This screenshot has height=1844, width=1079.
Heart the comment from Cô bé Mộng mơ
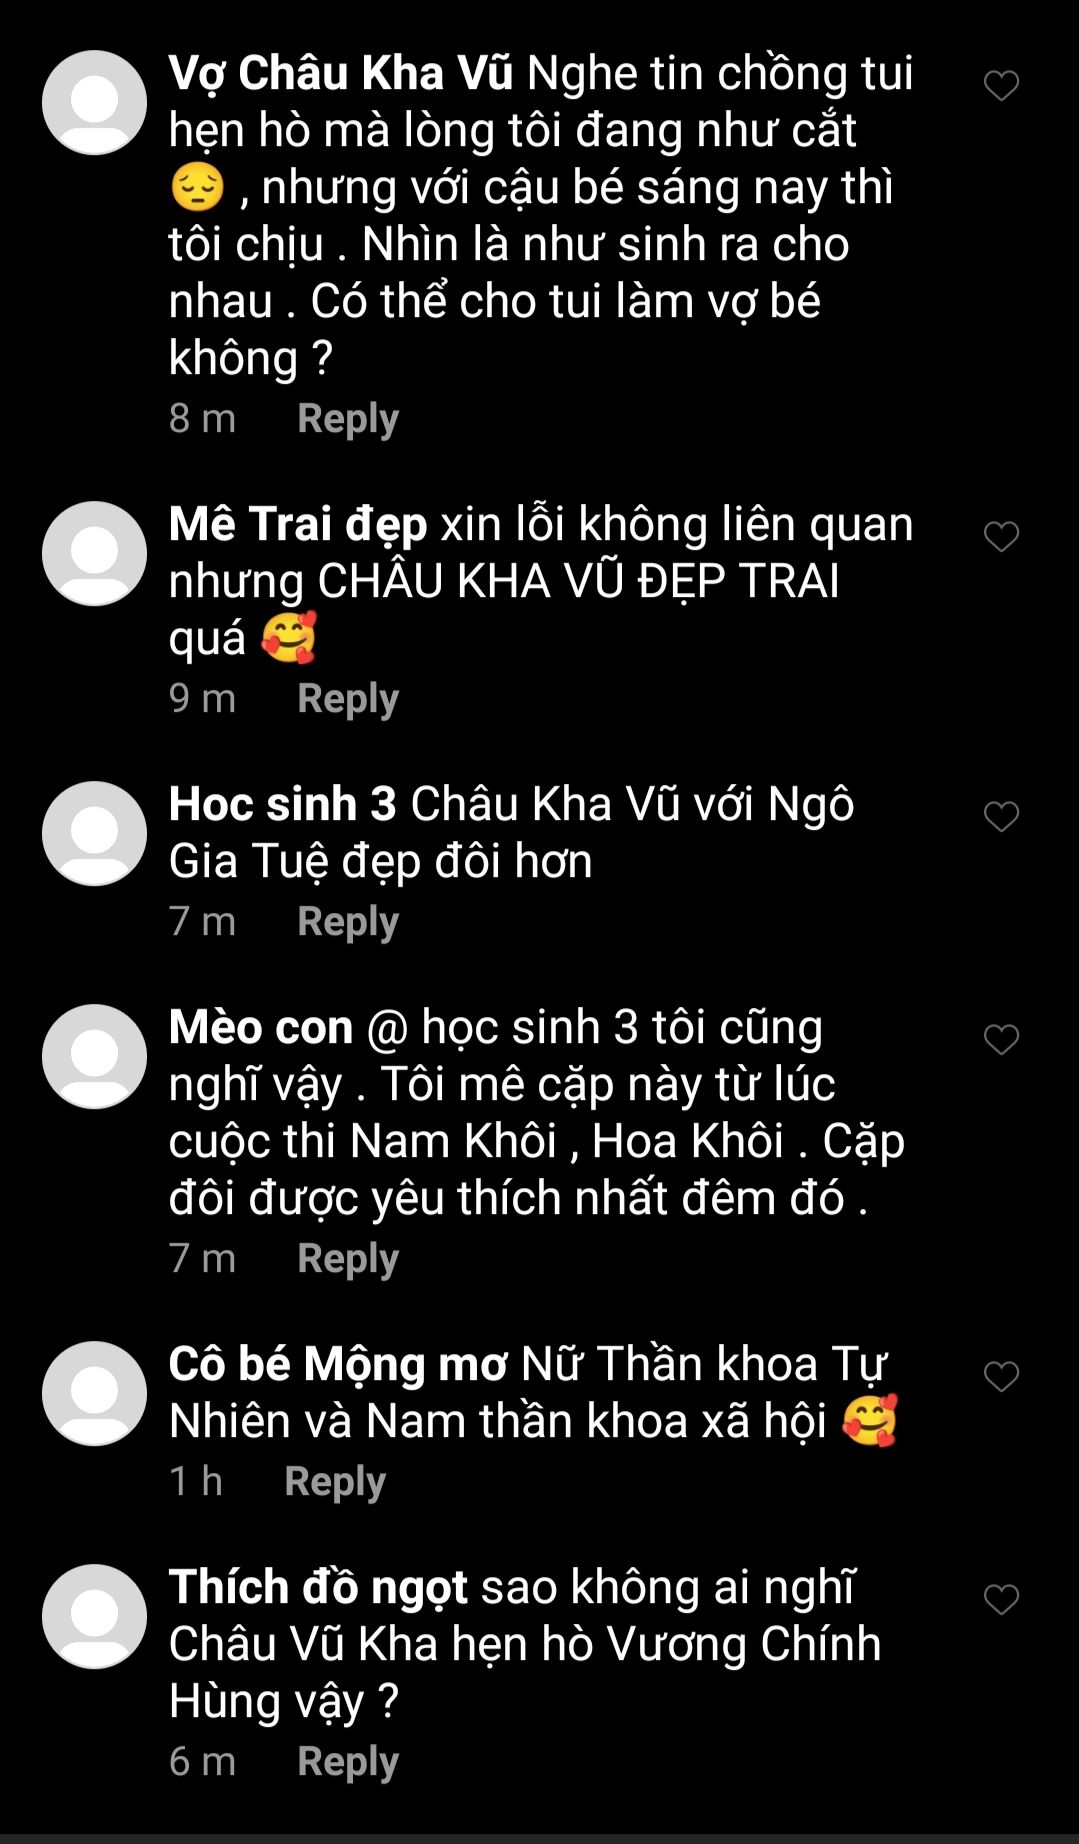click(1001, 1377)
